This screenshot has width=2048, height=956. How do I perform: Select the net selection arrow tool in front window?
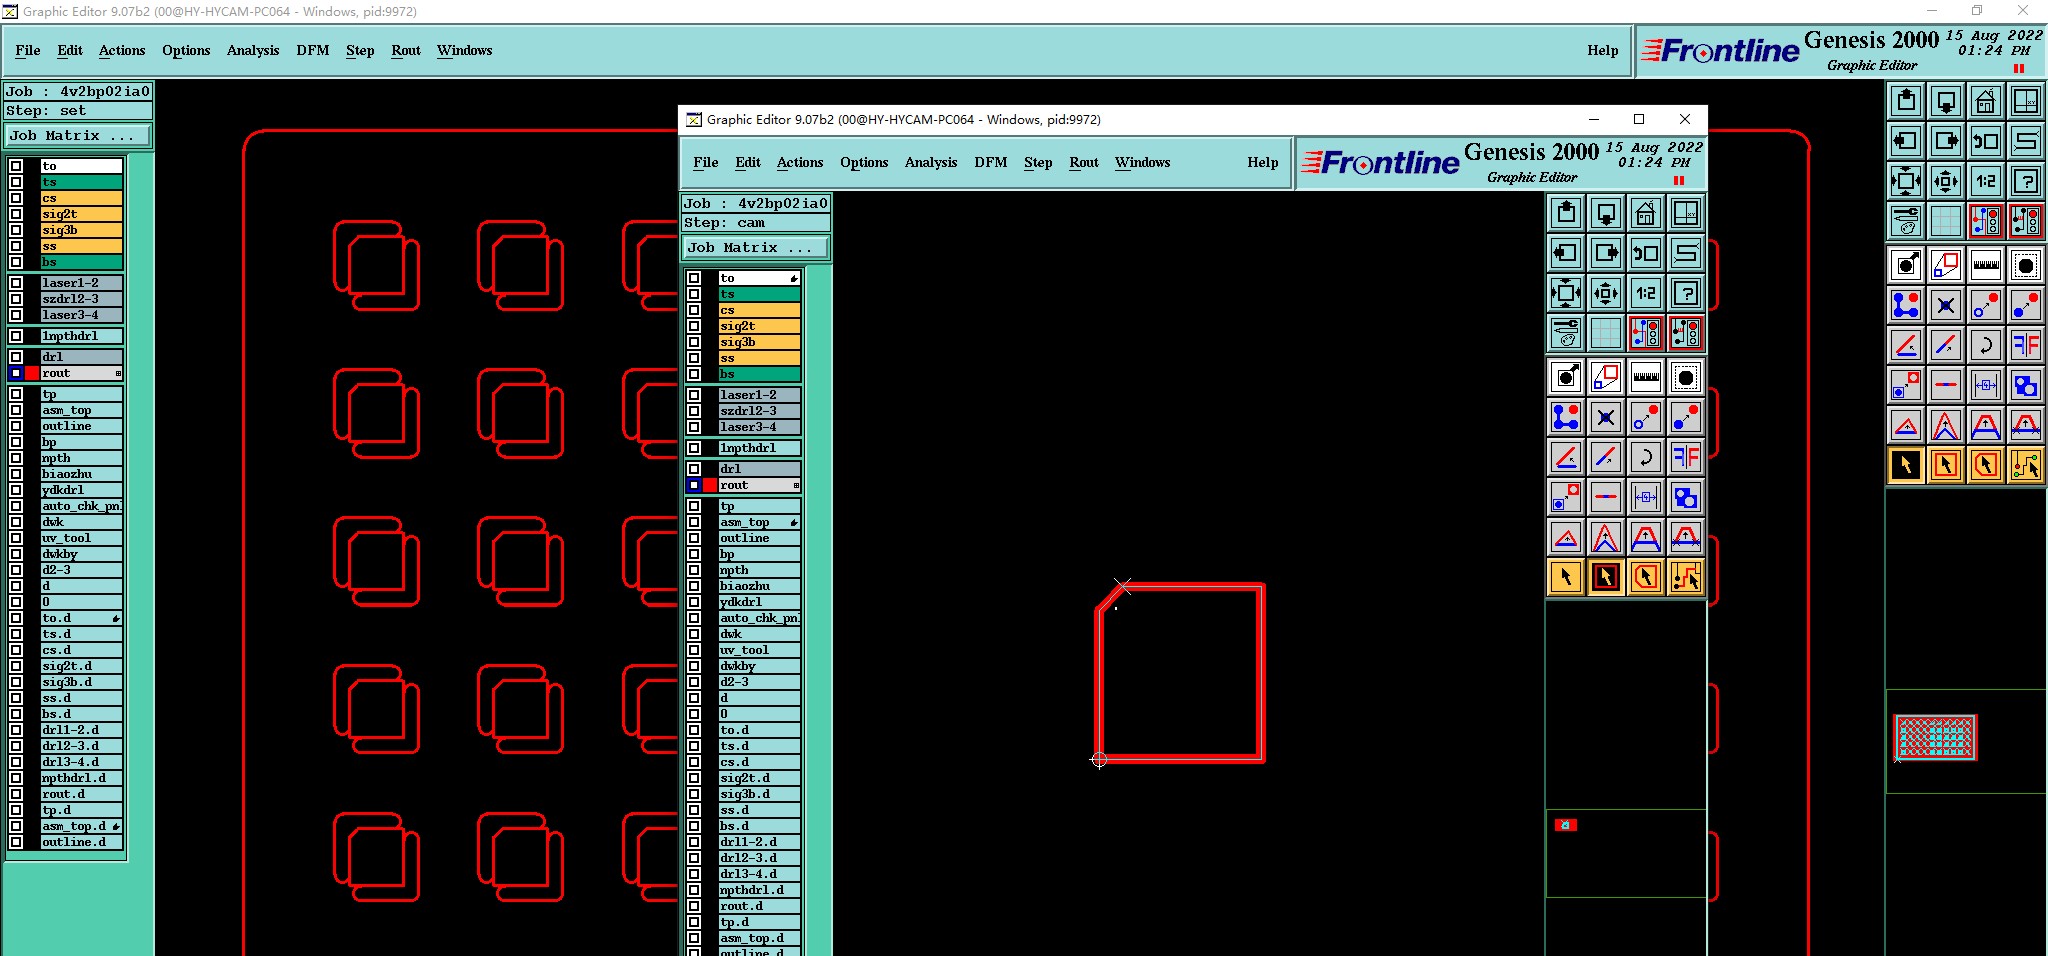pyautogui.click(x=1686, y=577)
